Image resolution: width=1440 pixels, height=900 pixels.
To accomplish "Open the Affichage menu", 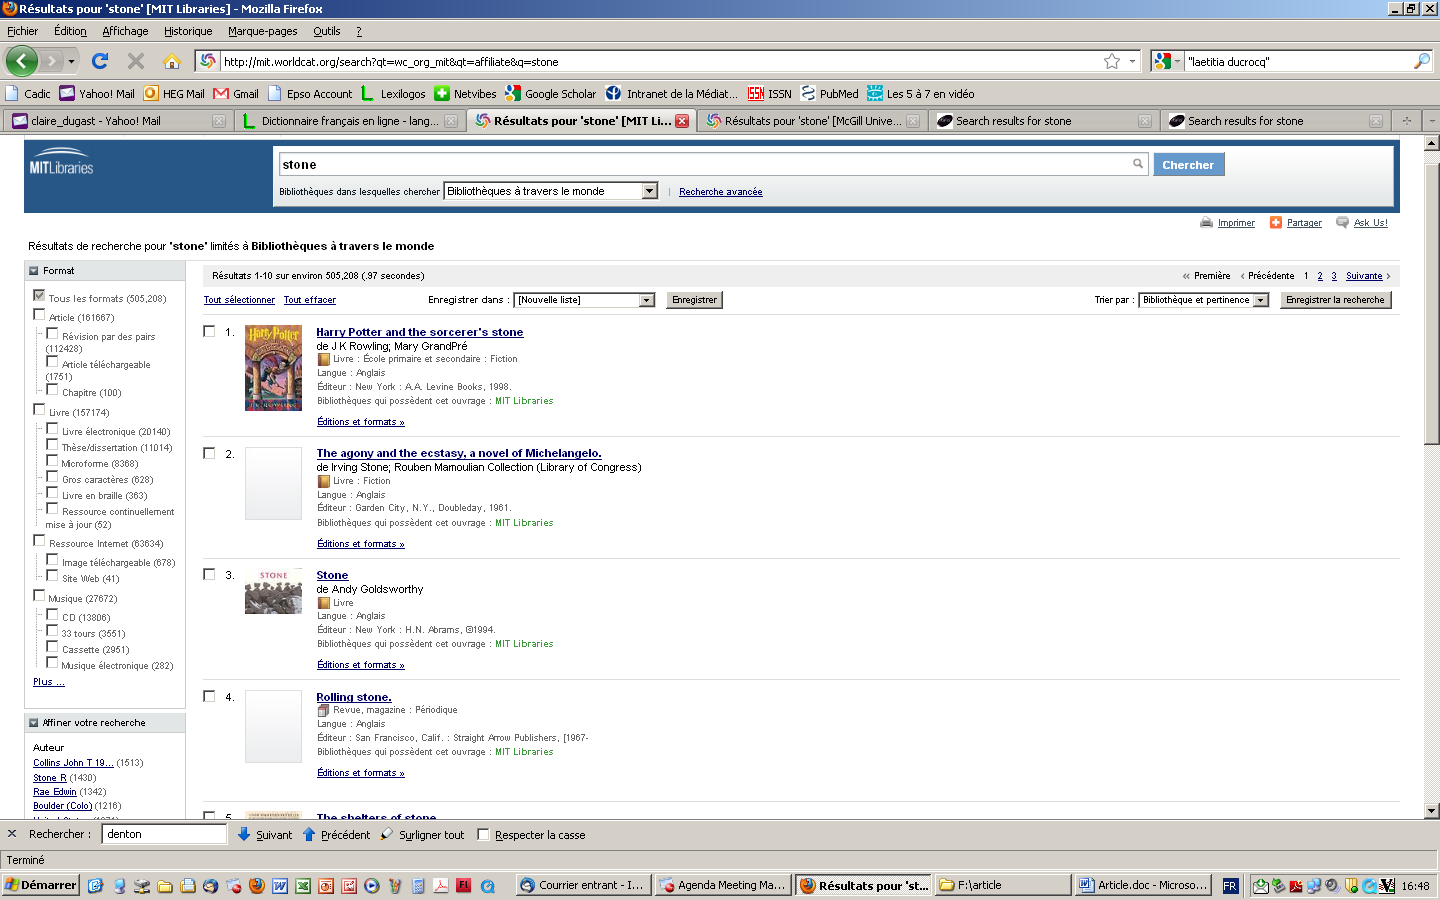I will point(125,31).
